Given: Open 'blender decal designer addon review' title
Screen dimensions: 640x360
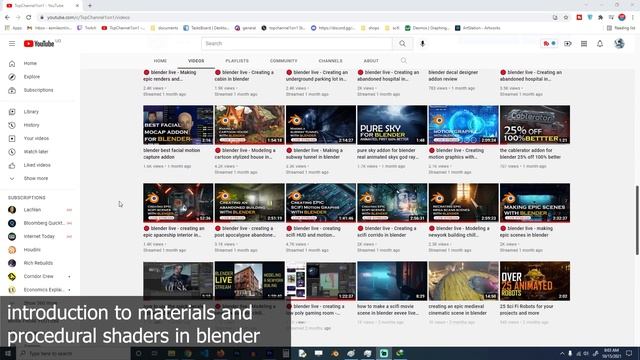Looking at the screenshot, I should pos(453,76).
